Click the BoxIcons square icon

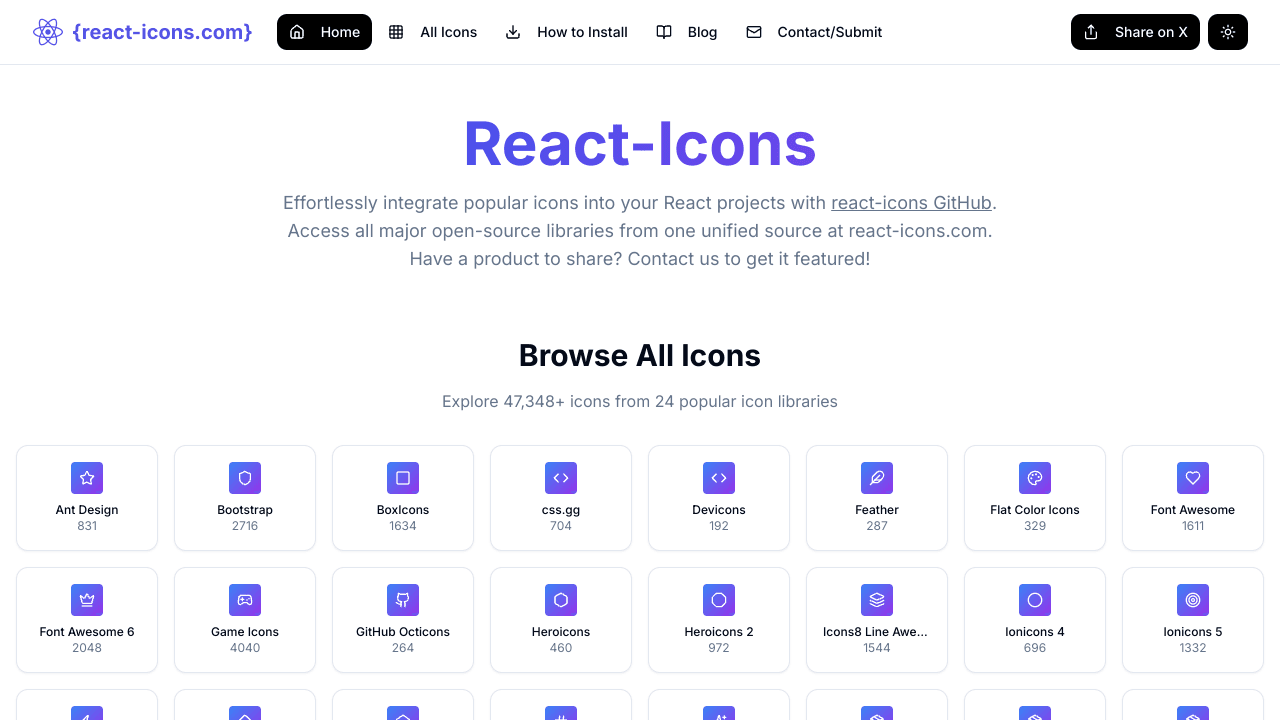coord(403,478)
